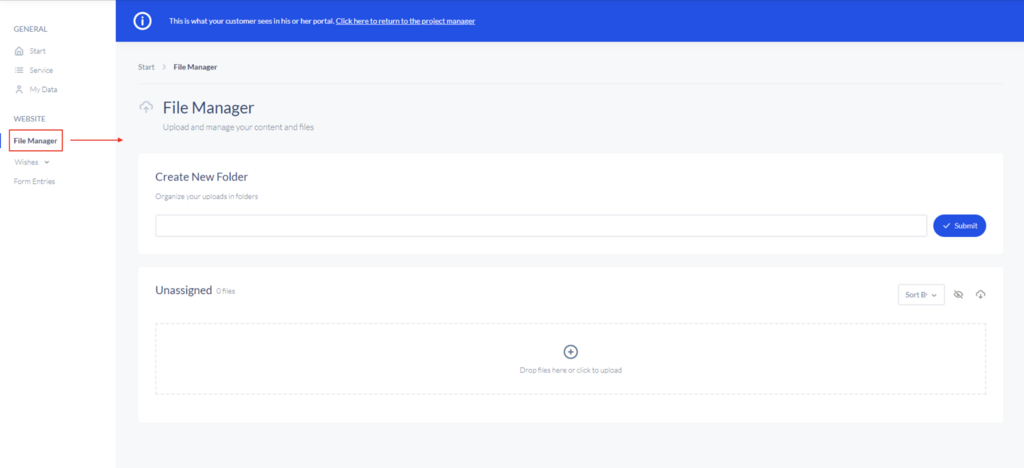1024x468 pixels.
Task: Click the My Data person icon
Action: 19,89
